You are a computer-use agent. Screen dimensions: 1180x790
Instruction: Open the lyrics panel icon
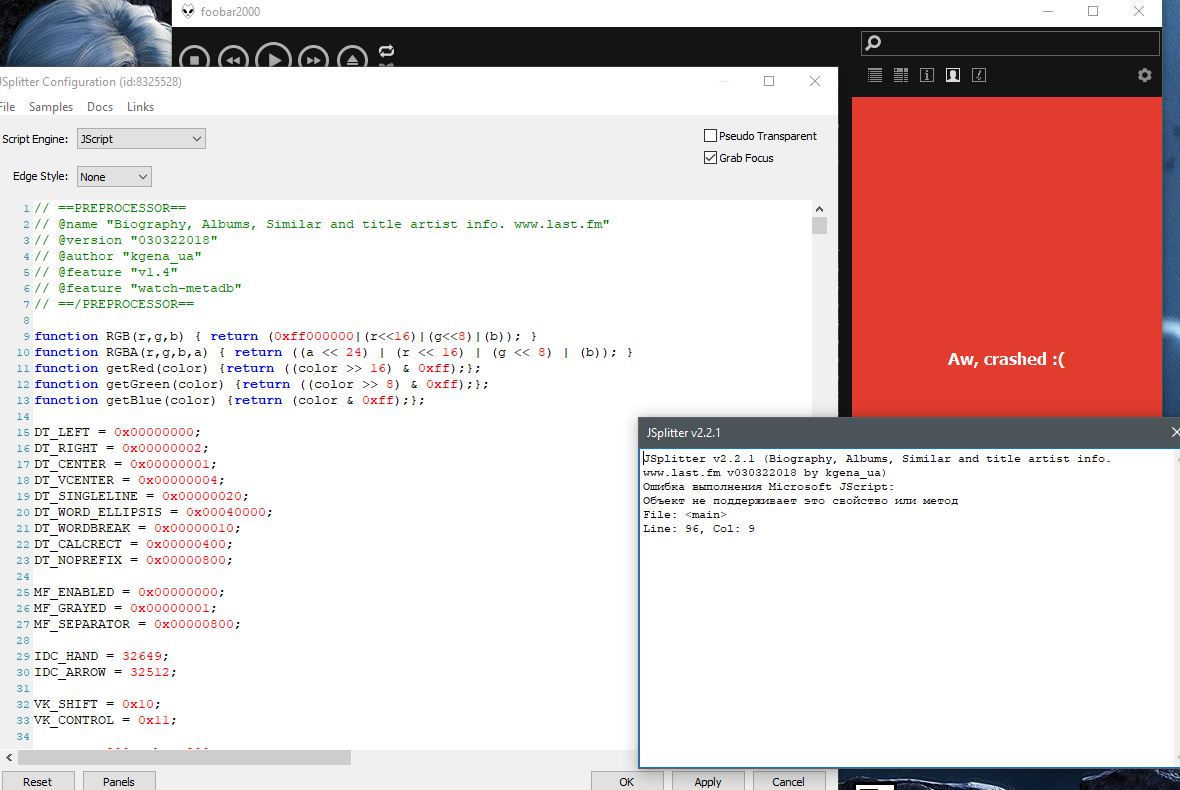tap(979, 75)
